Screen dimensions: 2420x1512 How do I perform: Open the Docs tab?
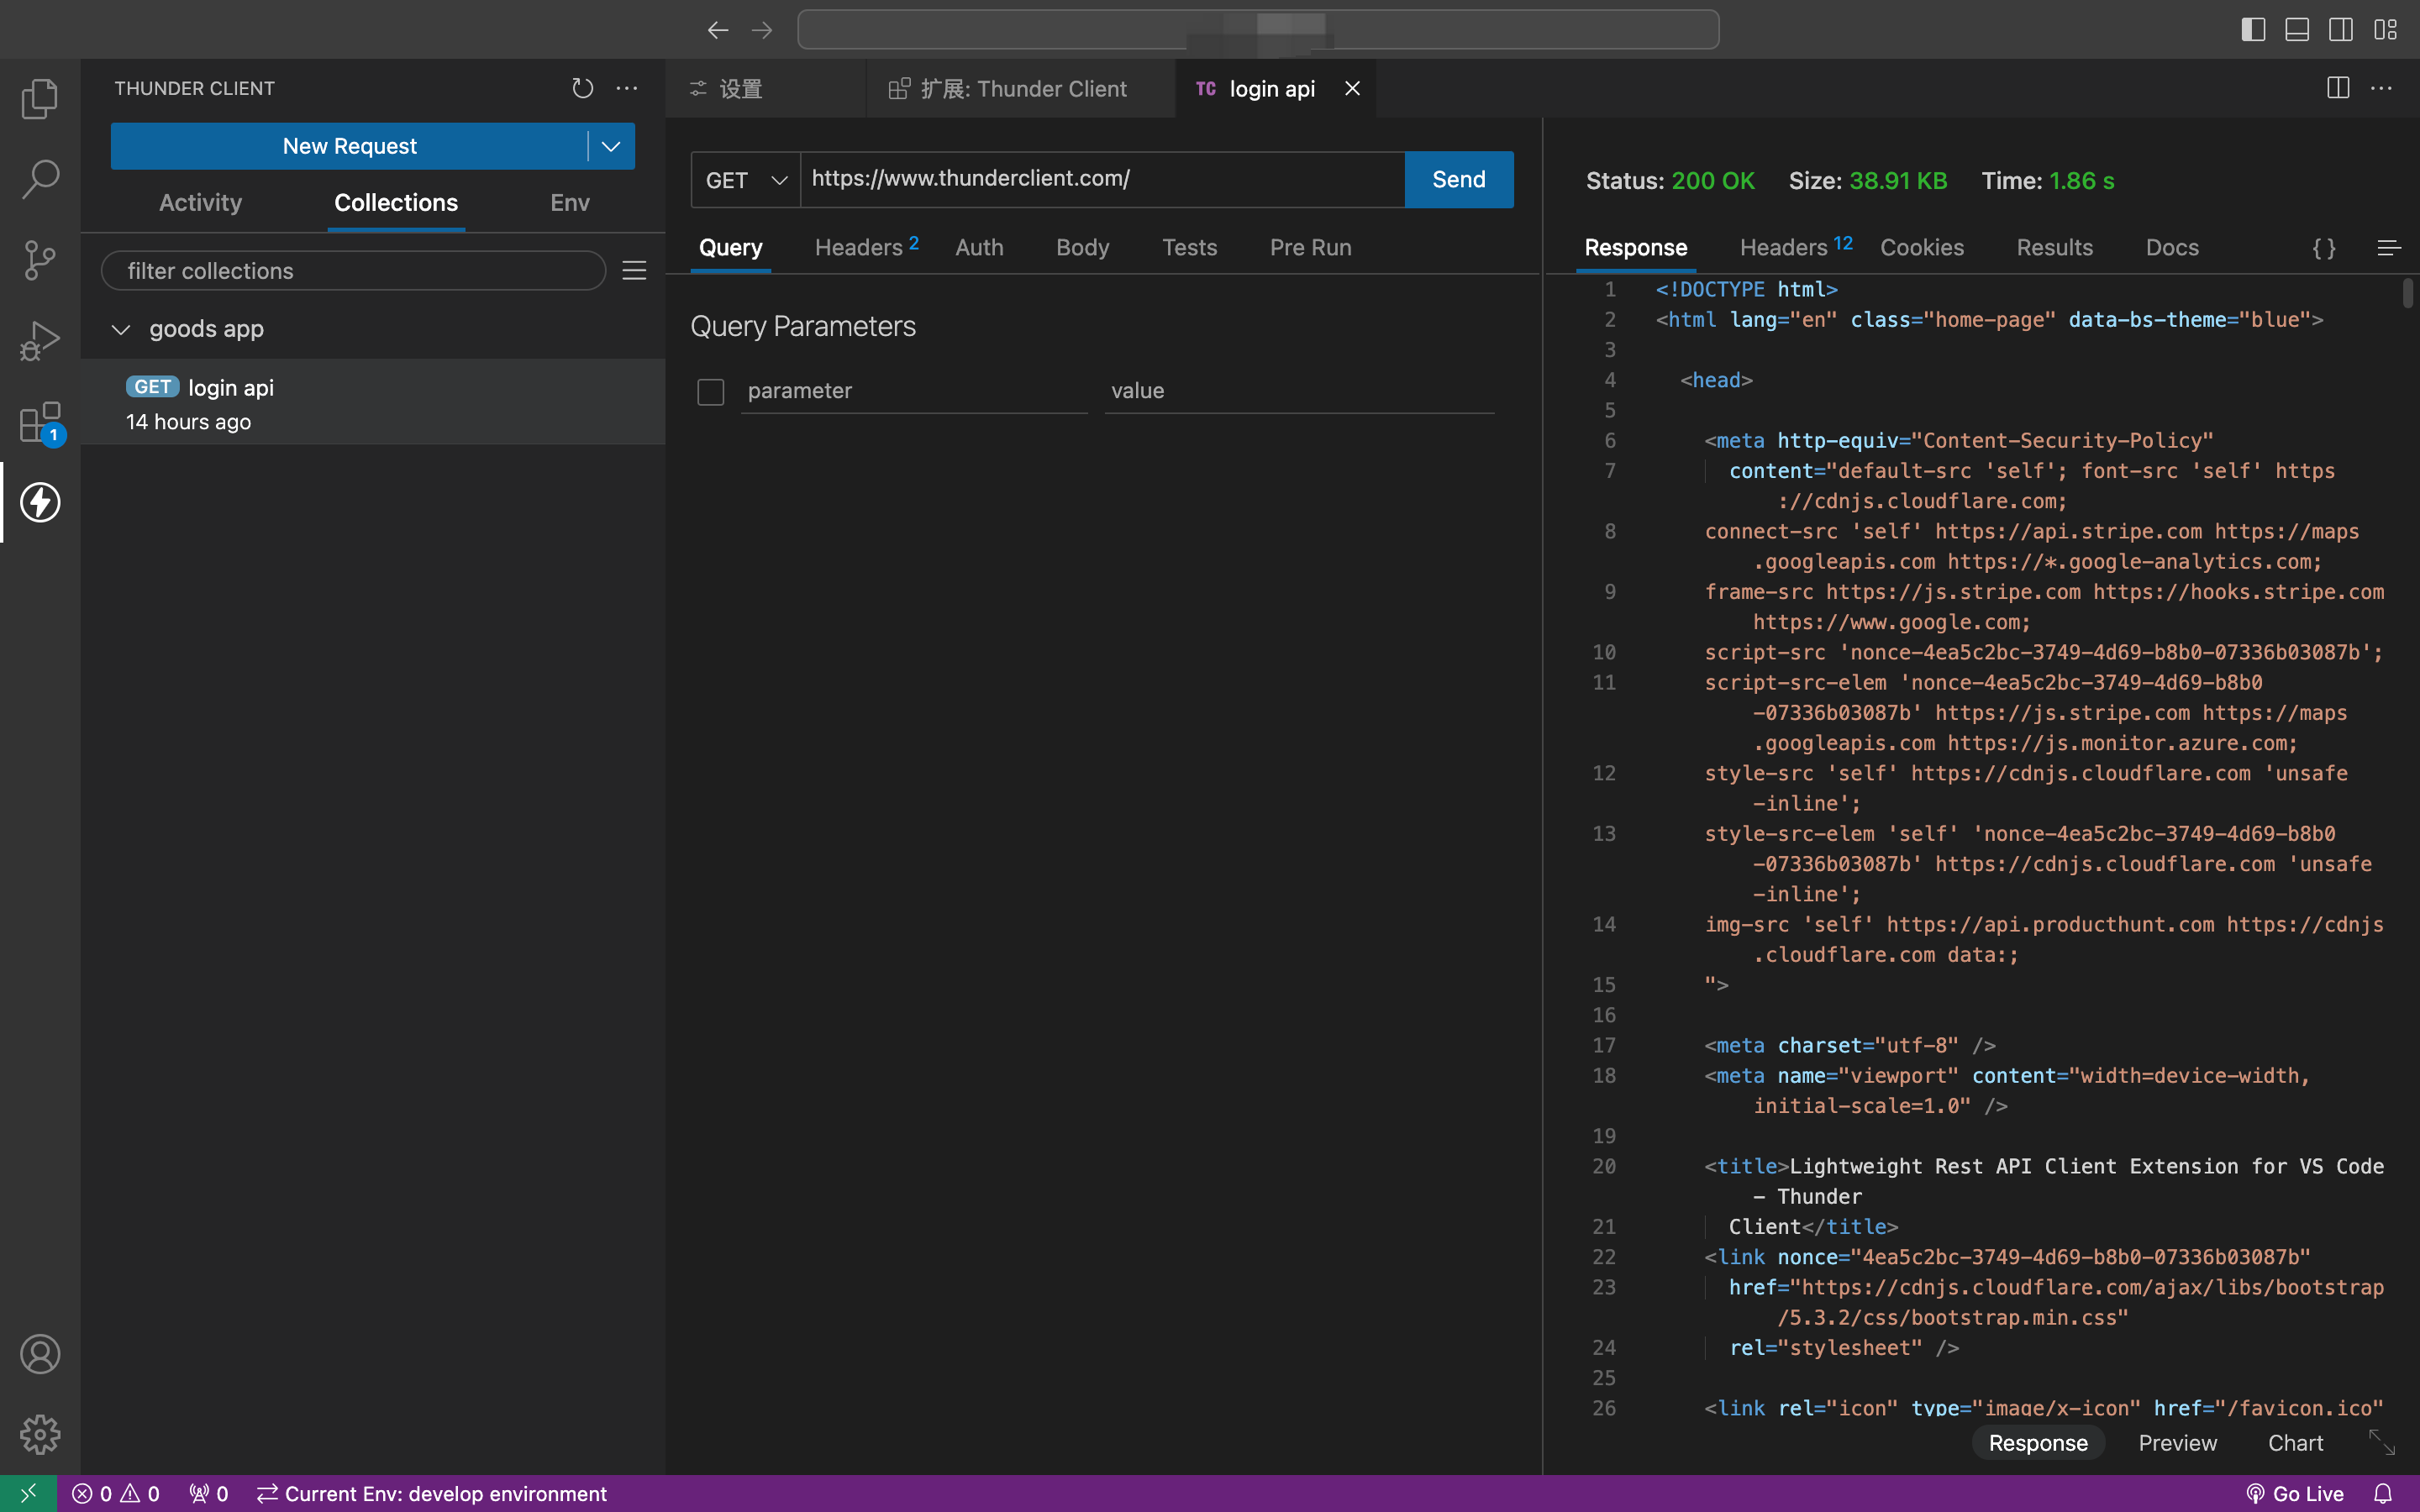coord(2171,247)
